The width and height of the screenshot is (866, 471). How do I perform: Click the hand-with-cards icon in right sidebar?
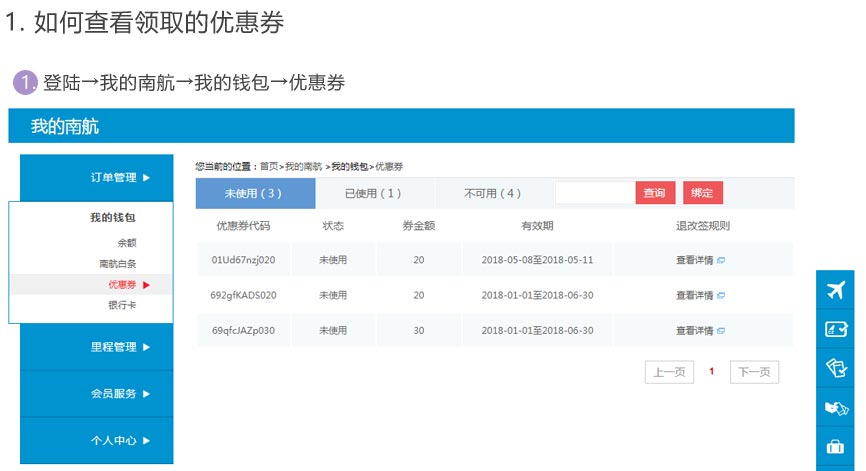[x=835, y=407]
